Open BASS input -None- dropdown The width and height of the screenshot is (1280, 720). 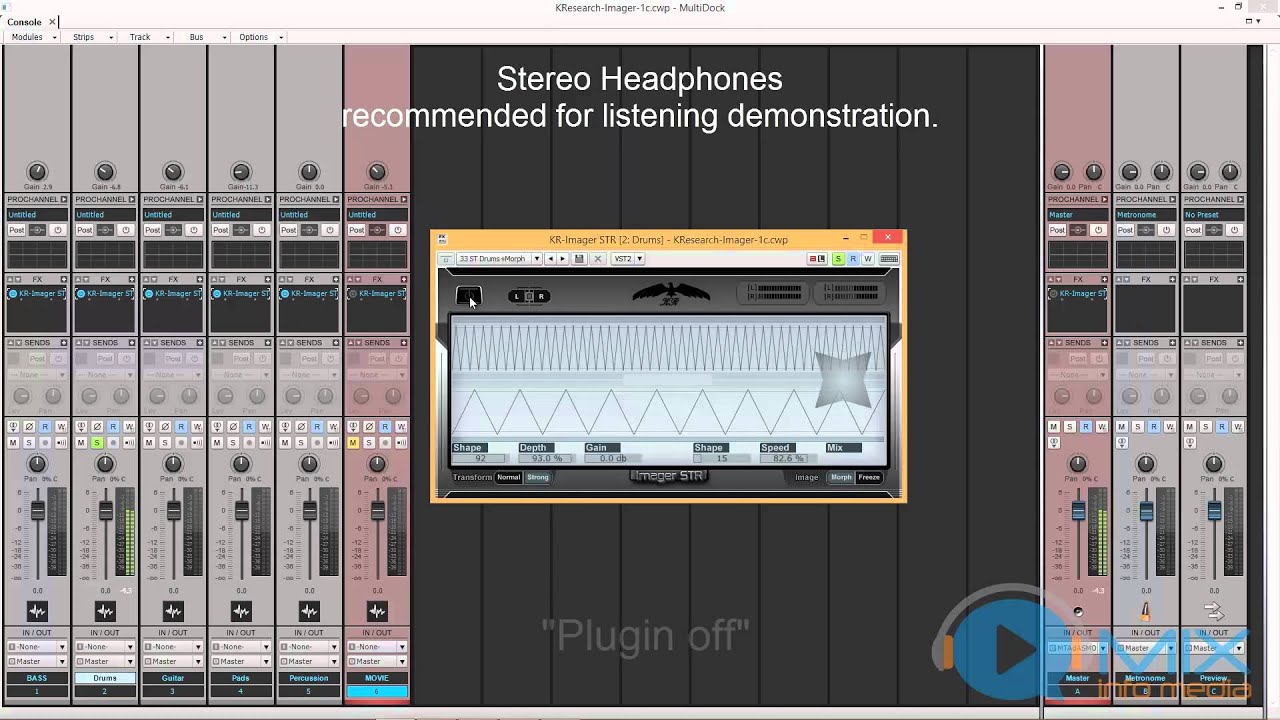click(37, 647)
